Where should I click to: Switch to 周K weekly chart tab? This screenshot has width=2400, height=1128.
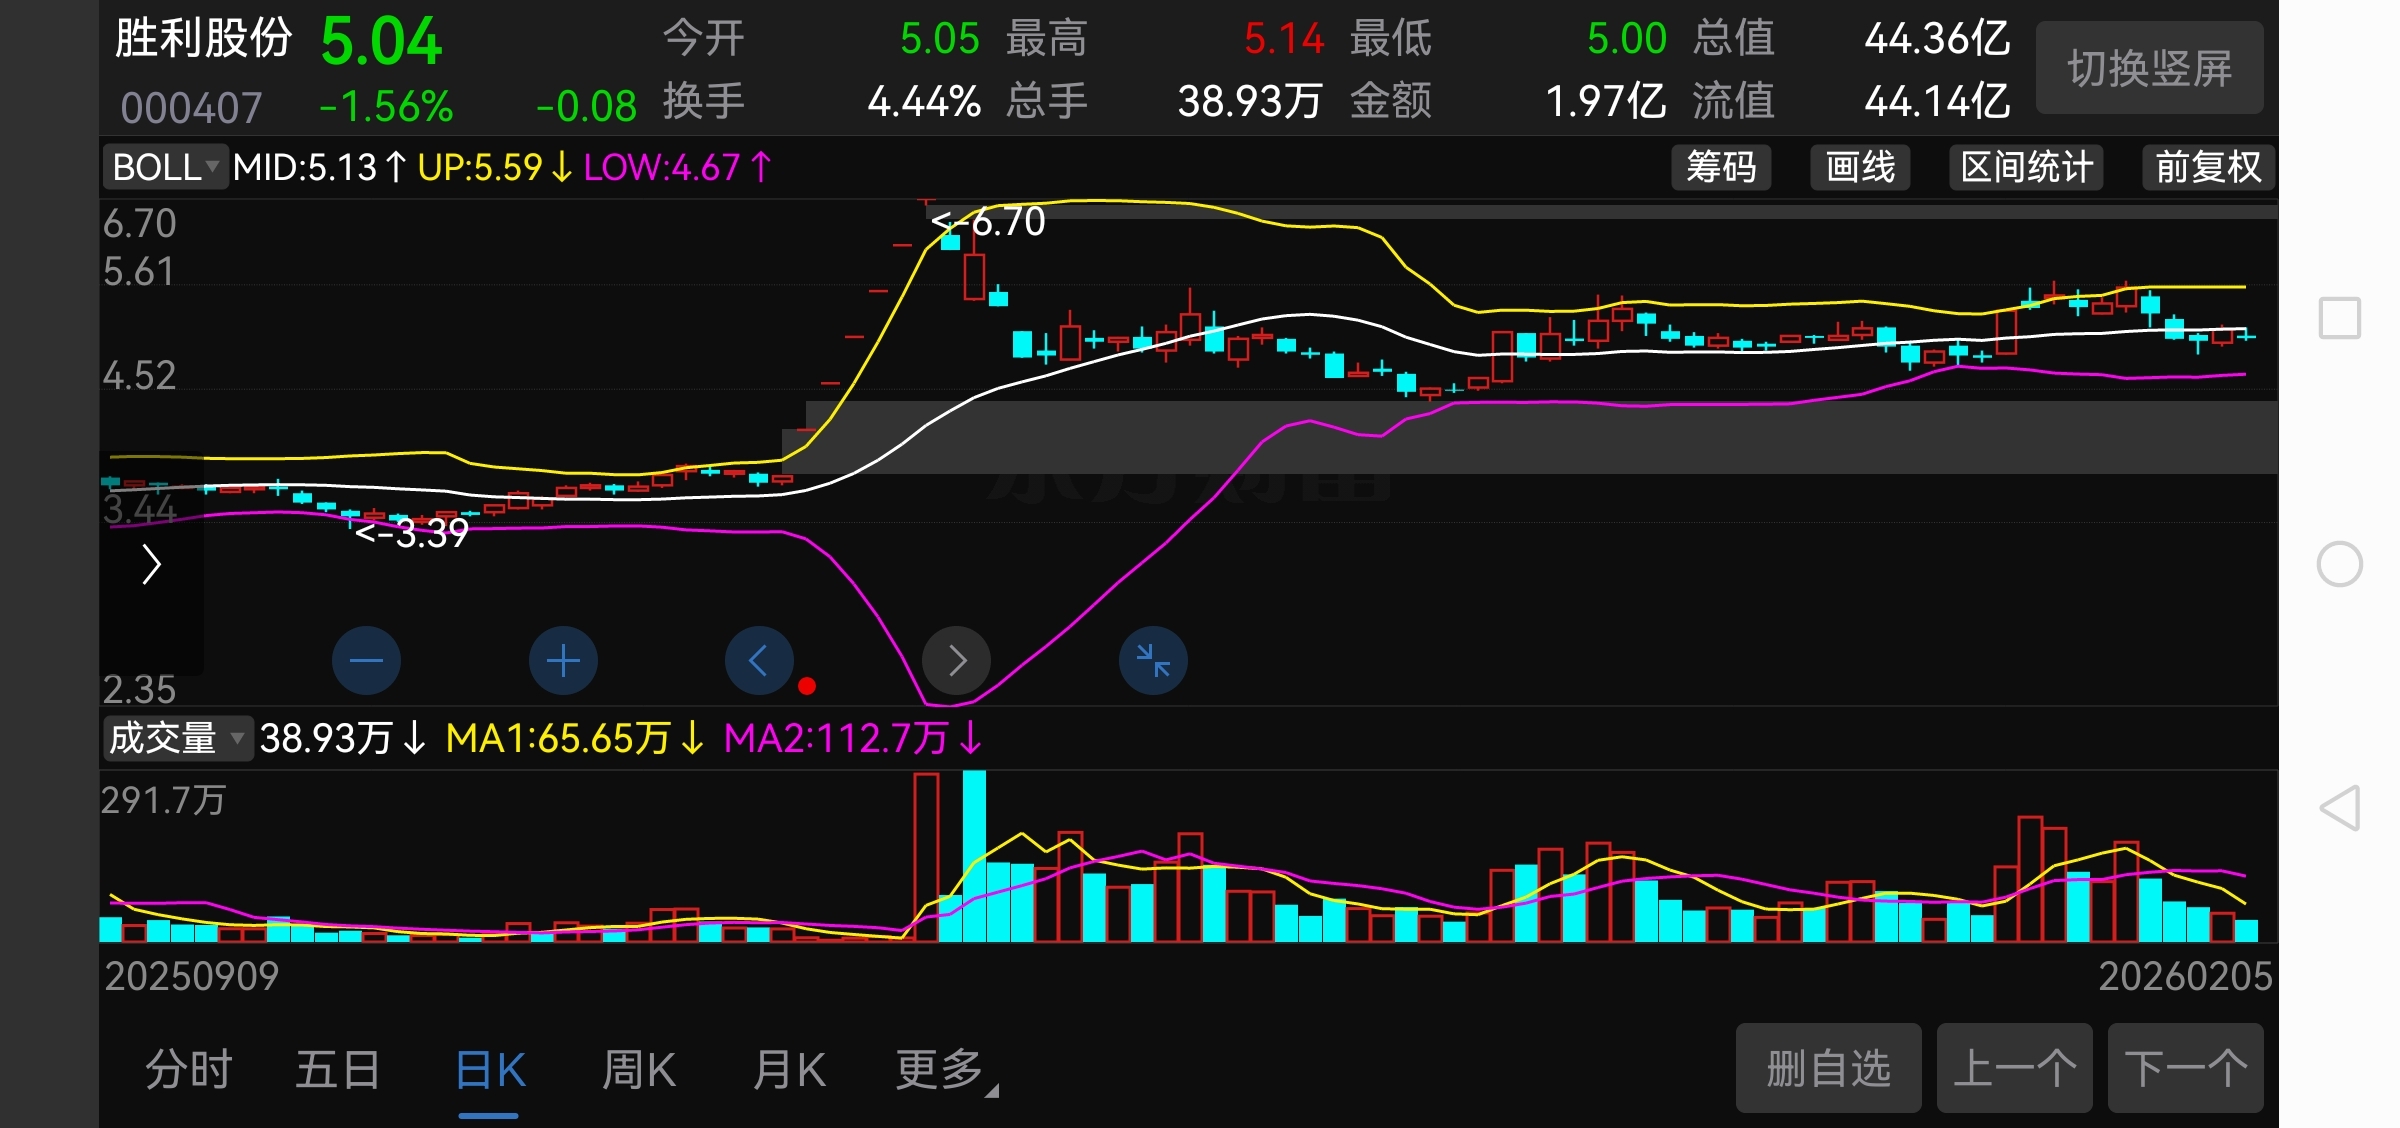[639, 1070]
